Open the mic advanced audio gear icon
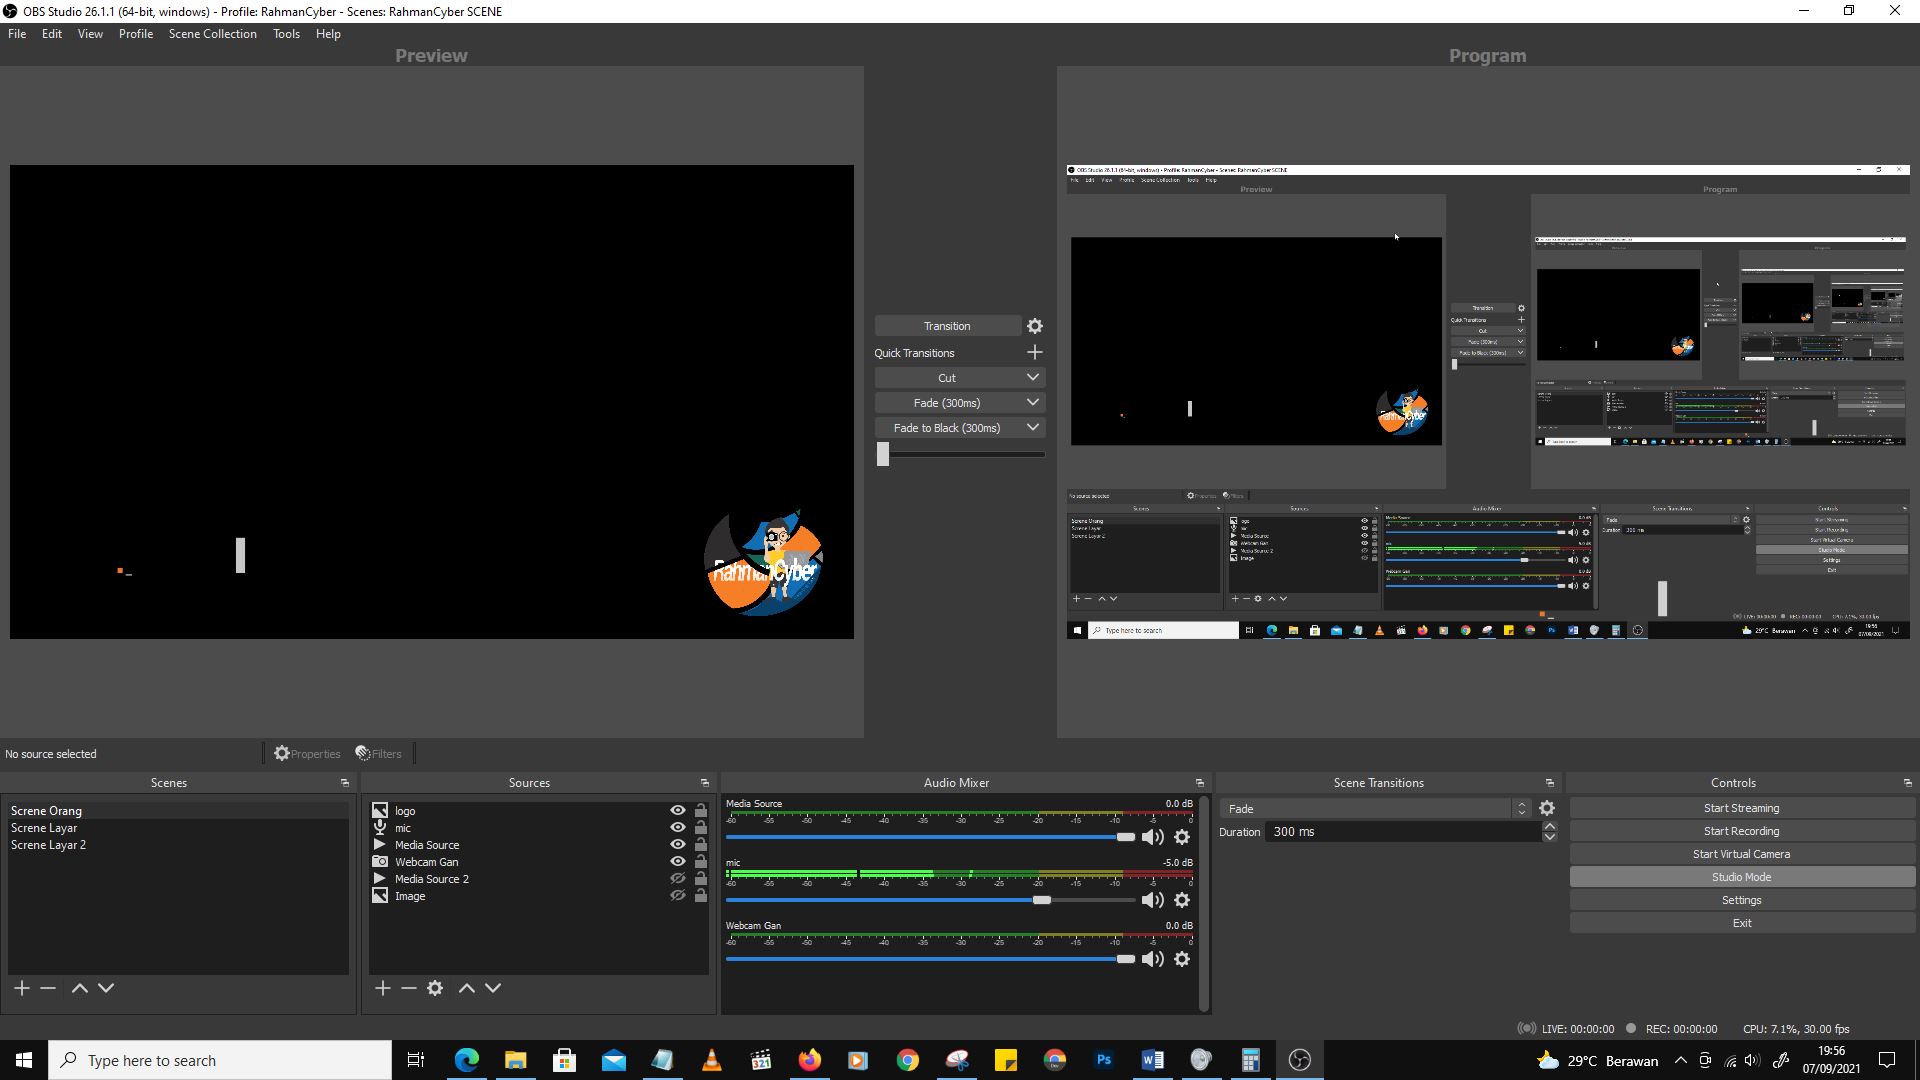The image size is (1920, 1080). tap(1182, 899)
